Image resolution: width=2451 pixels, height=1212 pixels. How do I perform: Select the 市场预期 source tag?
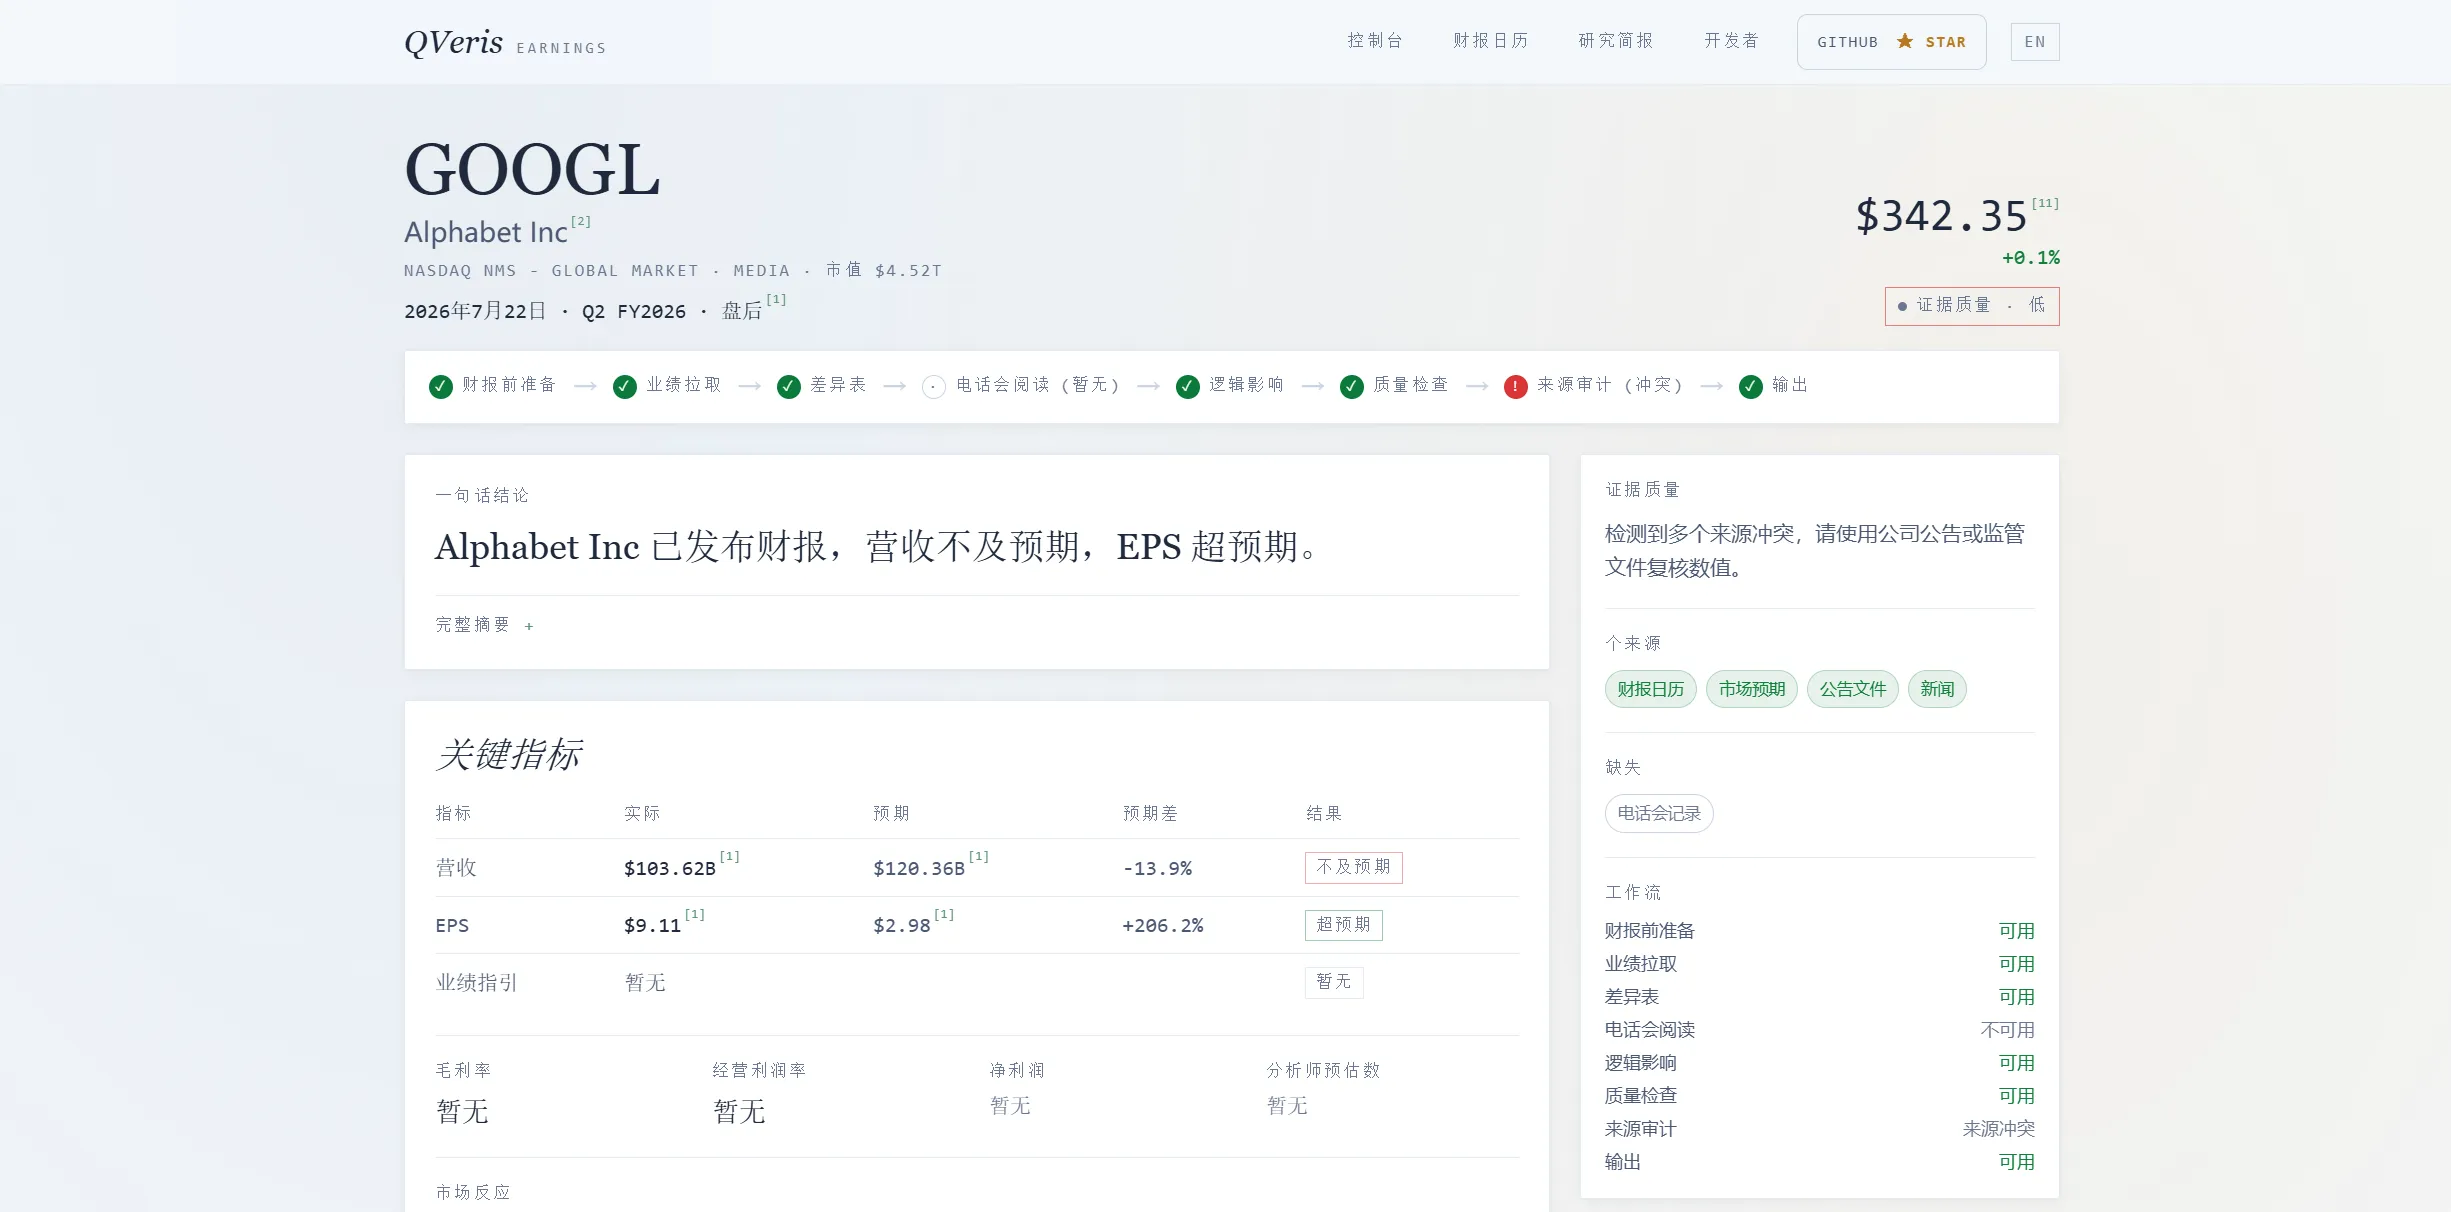[x=1752, y=689]
